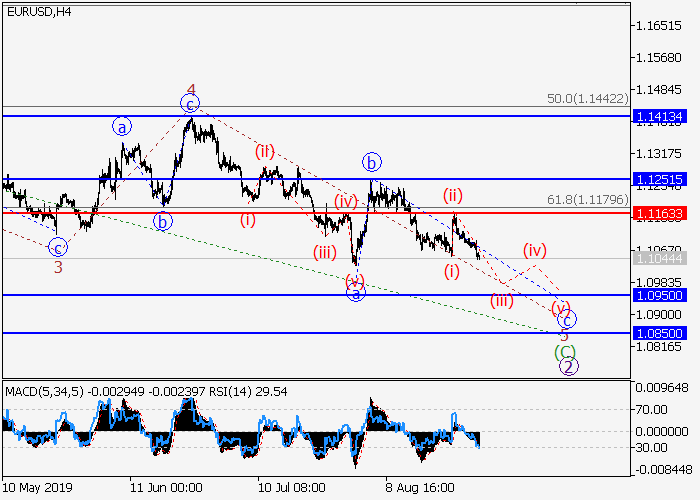Image resolution: width=700 pixels, height=500 pixels.
Task: Click the circled blue b label near 8 Aug
Action: [371, 161]
